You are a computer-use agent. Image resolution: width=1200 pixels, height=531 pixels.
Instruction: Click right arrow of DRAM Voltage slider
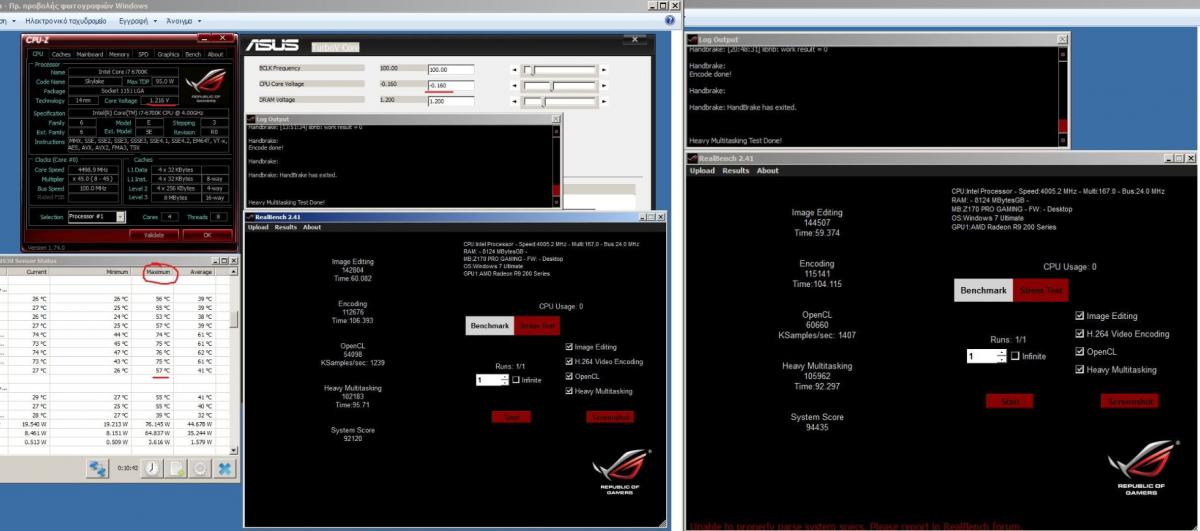pyautogui.click(x=603, y=102)
